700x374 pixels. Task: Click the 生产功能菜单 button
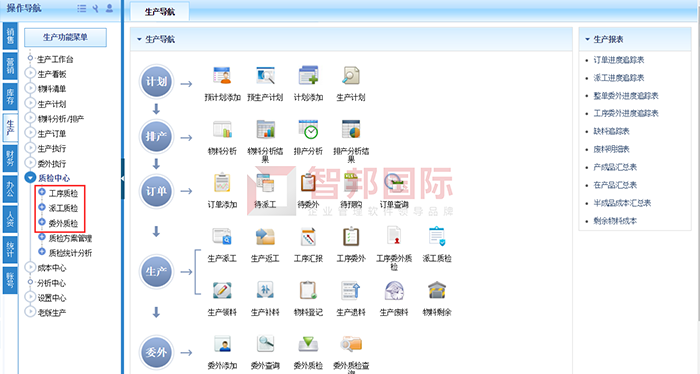point(65,37)
